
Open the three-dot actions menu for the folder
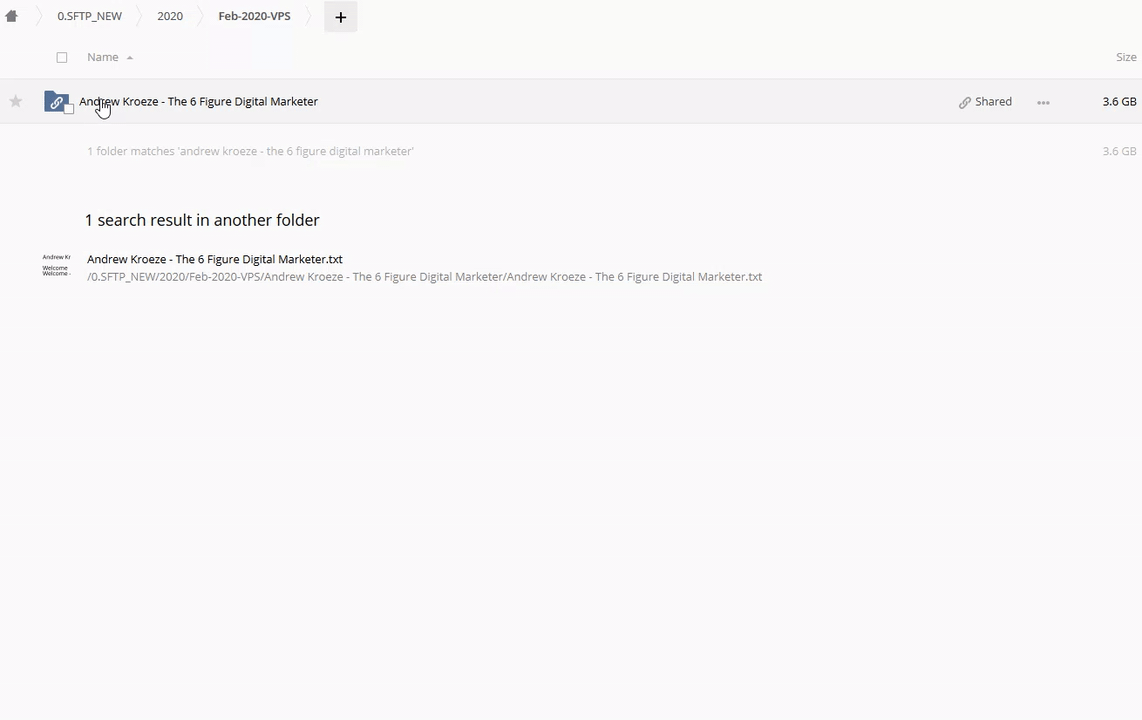pos(1043,102)
